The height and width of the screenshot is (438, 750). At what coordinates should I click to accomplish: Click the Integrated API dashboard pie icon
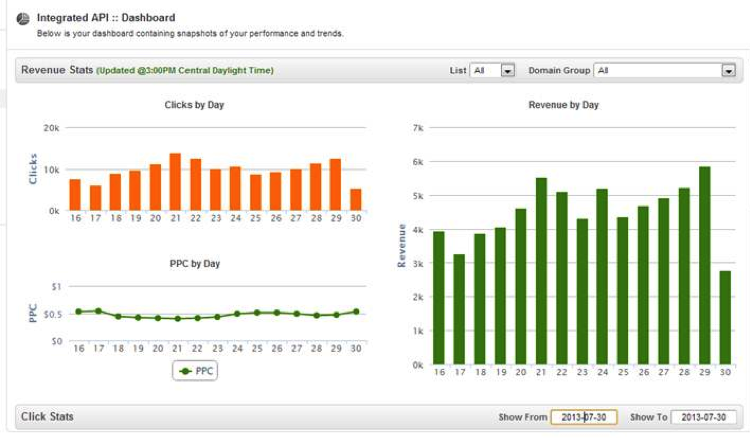click(x=22, y=20)
